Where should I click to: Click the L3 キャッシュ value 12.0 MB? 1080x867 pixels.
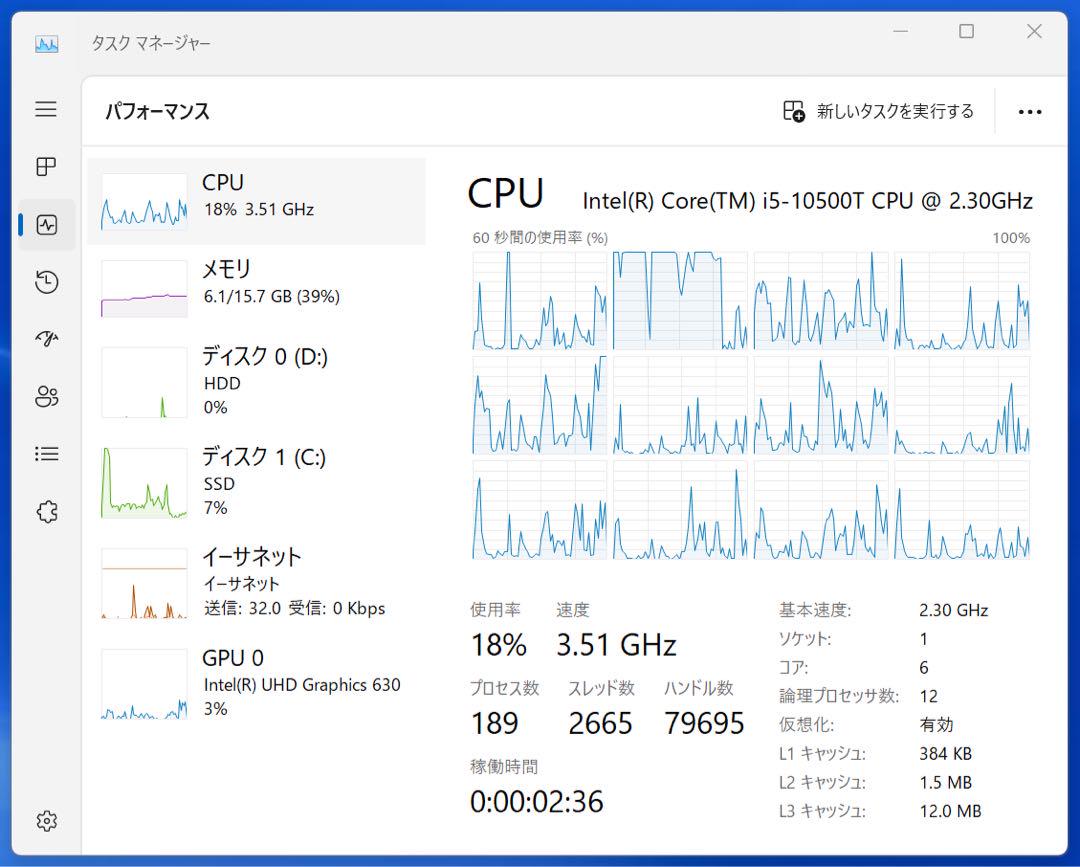click(950, 811)
